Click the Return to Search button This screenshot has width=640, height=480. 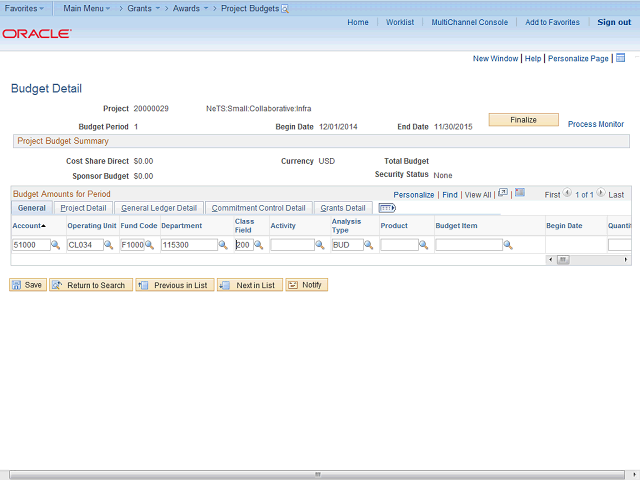(x=89, y=285)
